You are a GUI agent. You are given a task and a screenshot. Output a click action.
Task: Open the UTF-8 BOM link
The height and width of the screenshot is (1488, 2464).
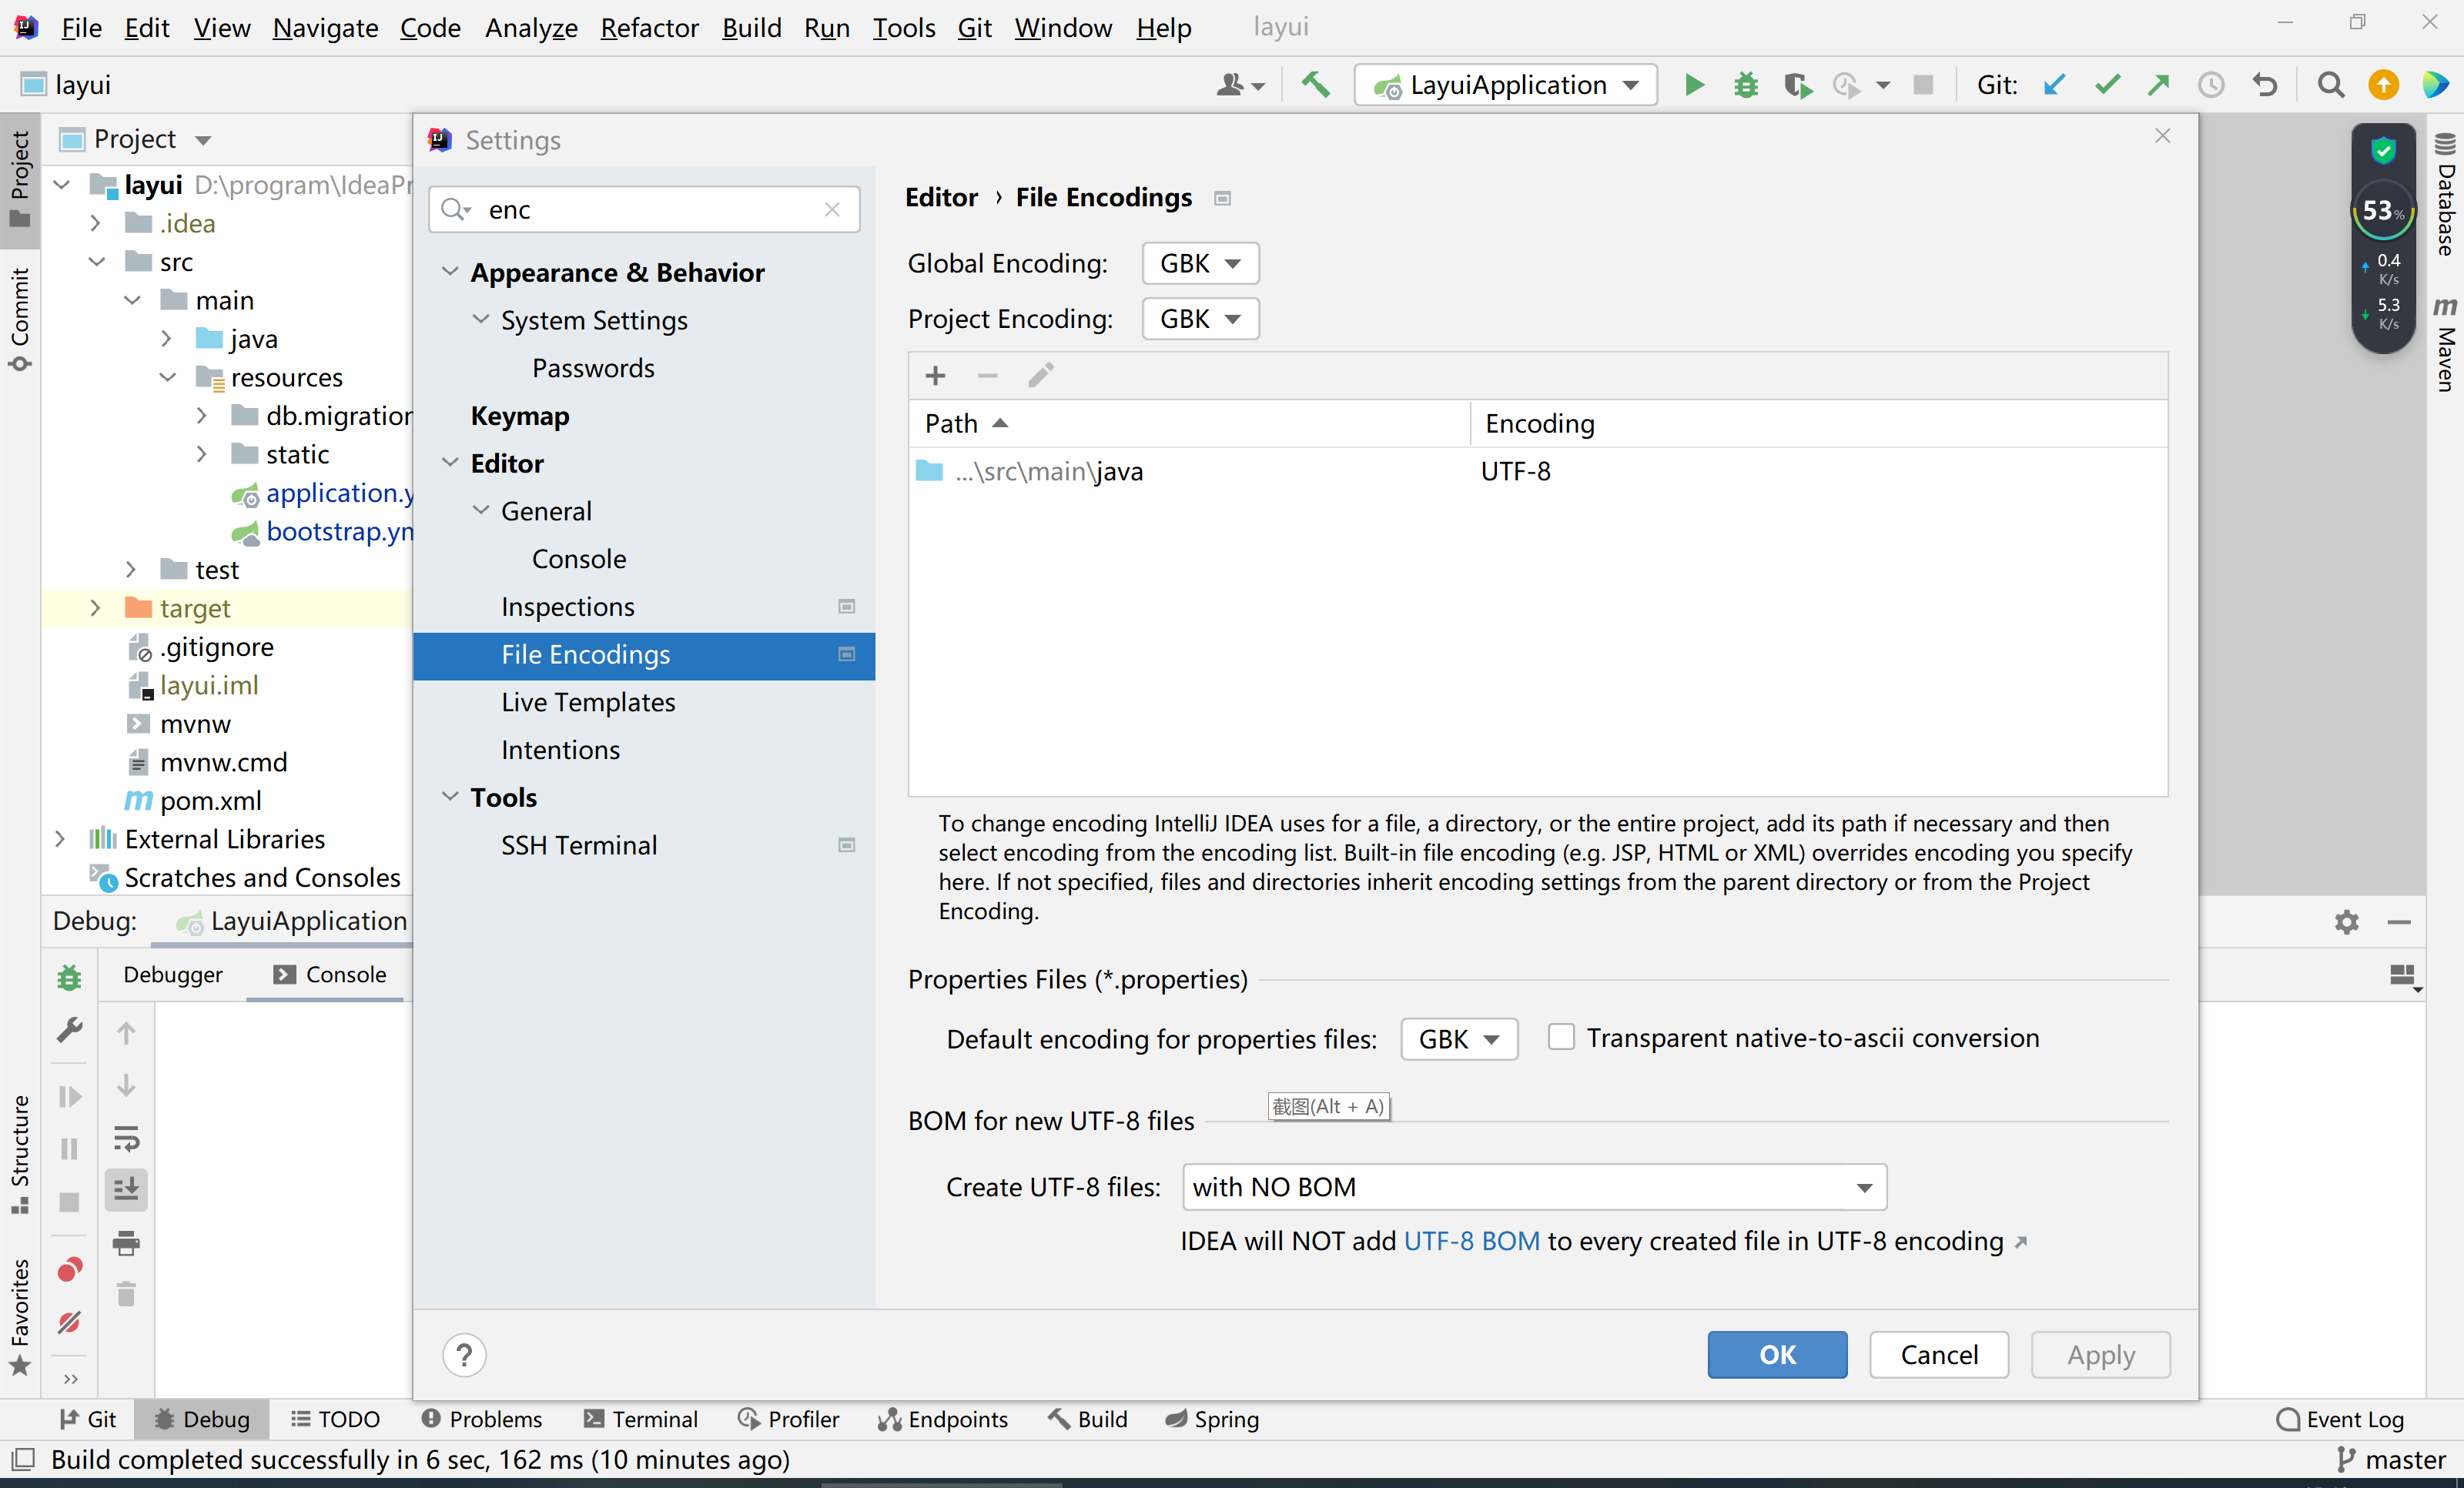[1472, 1241]
